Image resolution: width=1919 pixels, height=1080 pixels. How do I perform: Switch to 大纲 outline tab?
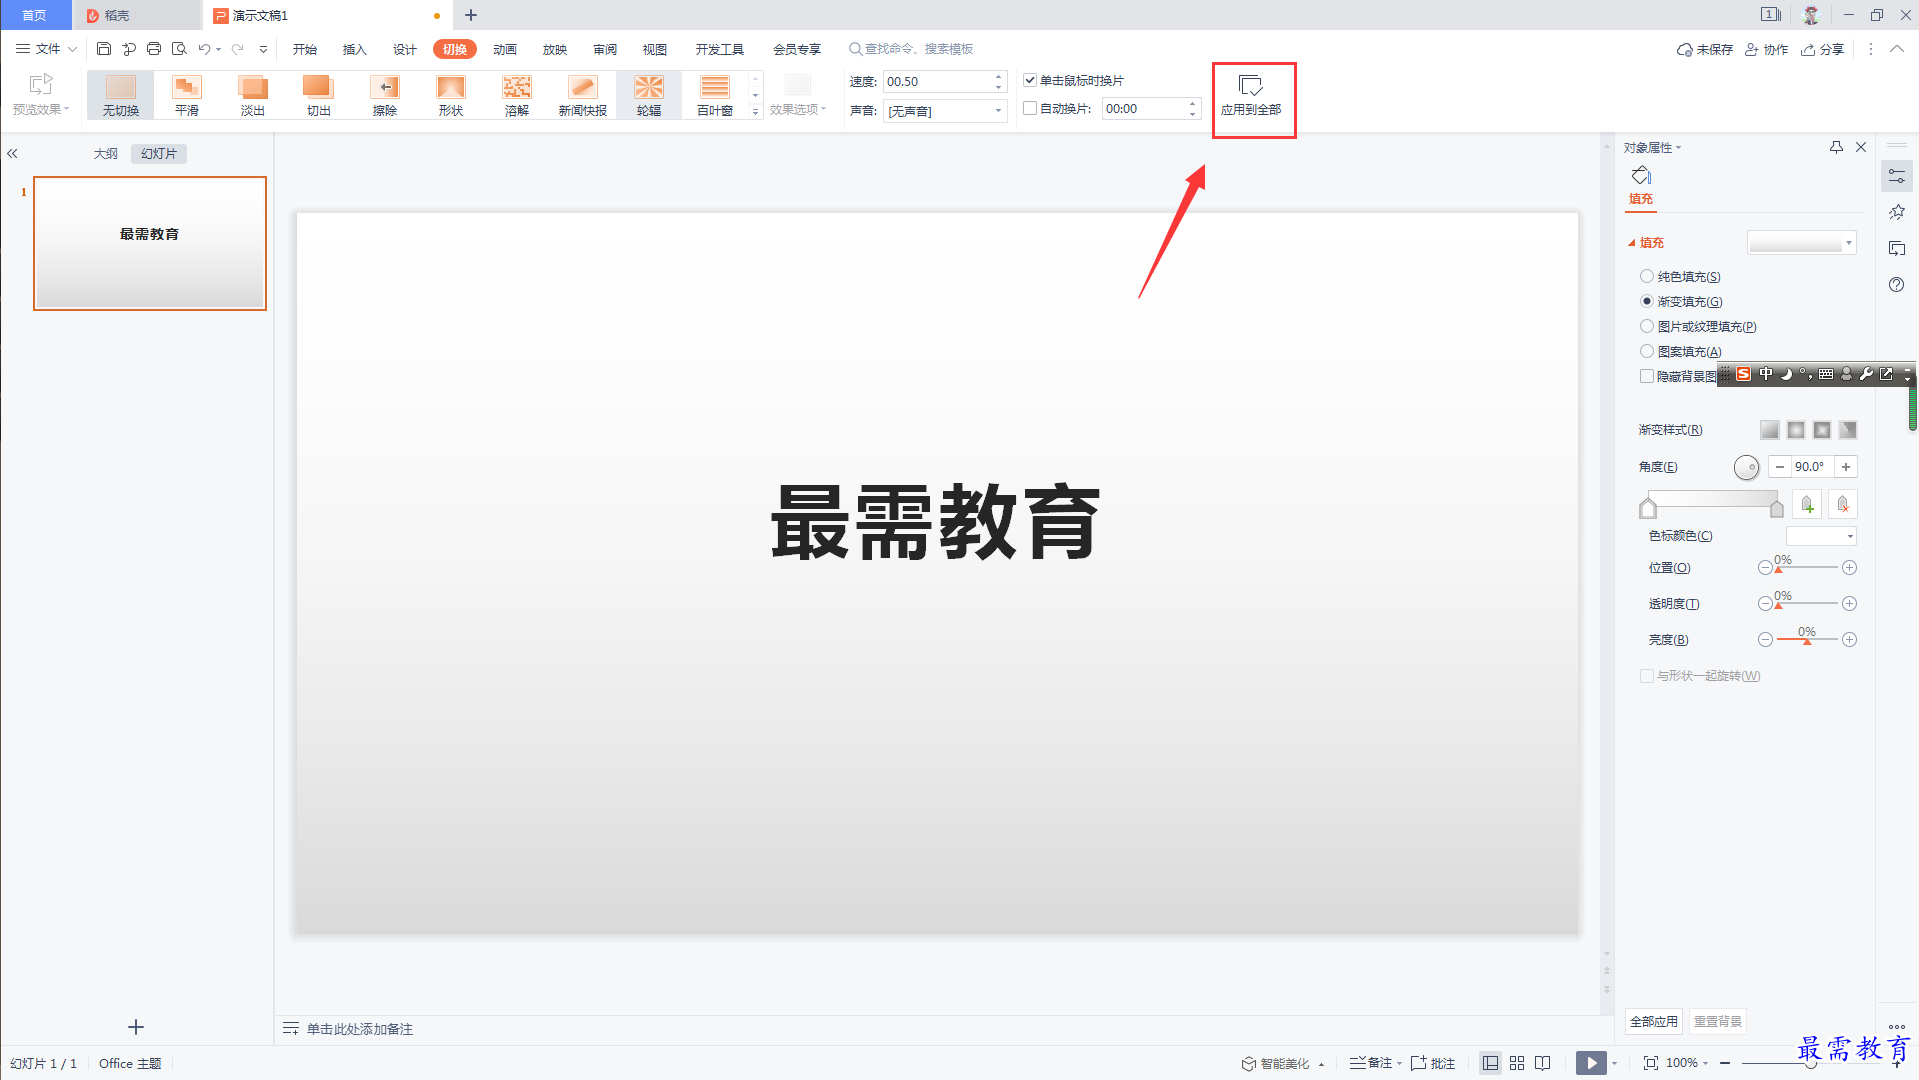point(105,154)
